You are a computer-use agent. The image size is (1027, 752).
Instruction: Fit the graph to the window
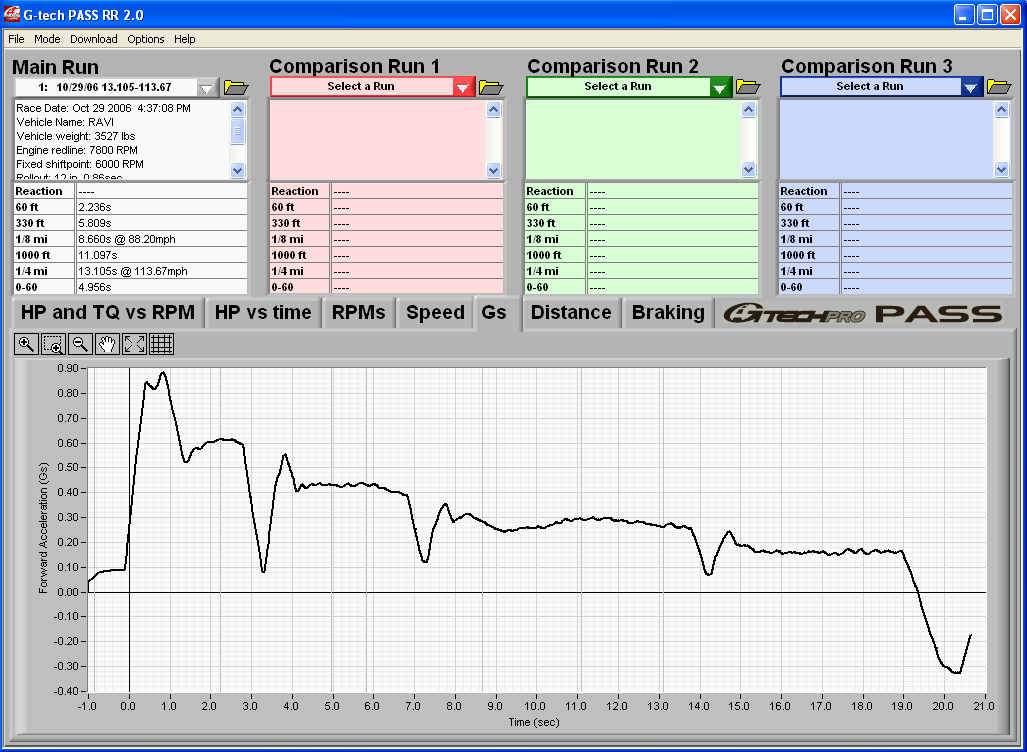133,344
